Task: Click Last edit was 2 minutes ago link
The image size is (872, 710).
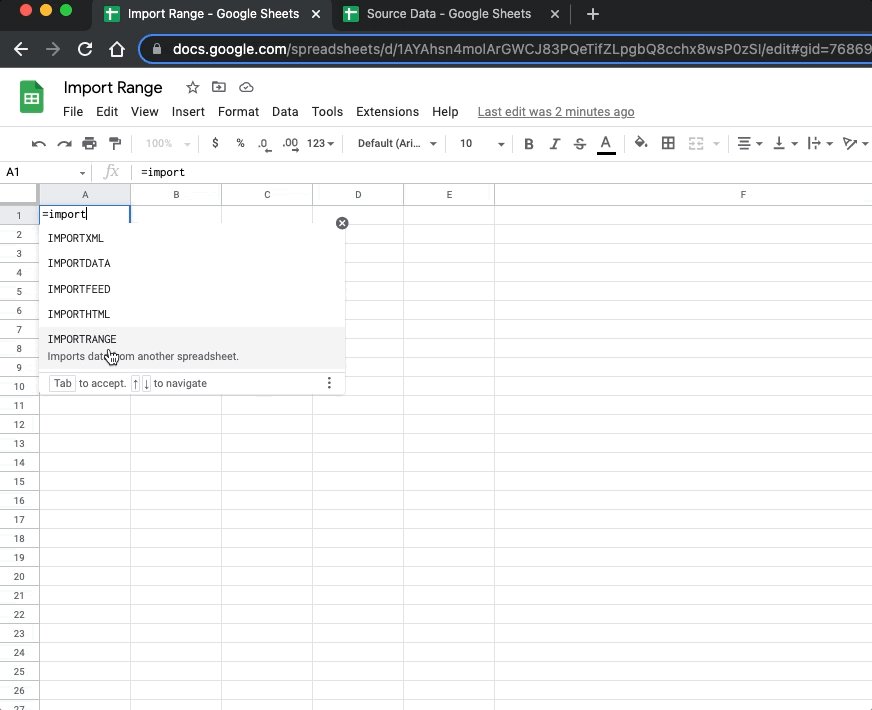Action: (556, 112)
